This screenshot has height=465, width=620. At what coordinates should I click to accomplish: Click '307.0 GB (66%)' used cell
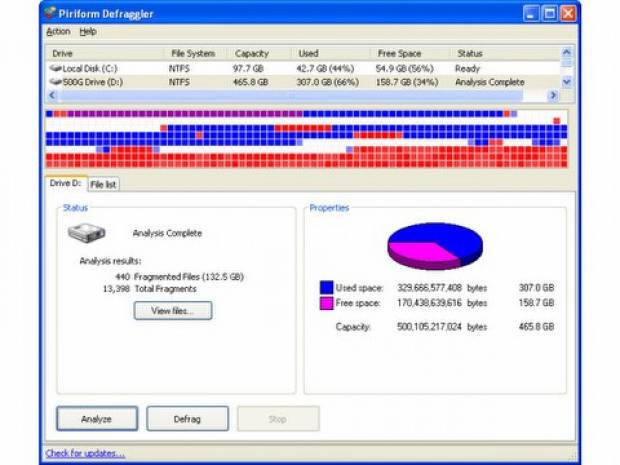coord(327,82)
